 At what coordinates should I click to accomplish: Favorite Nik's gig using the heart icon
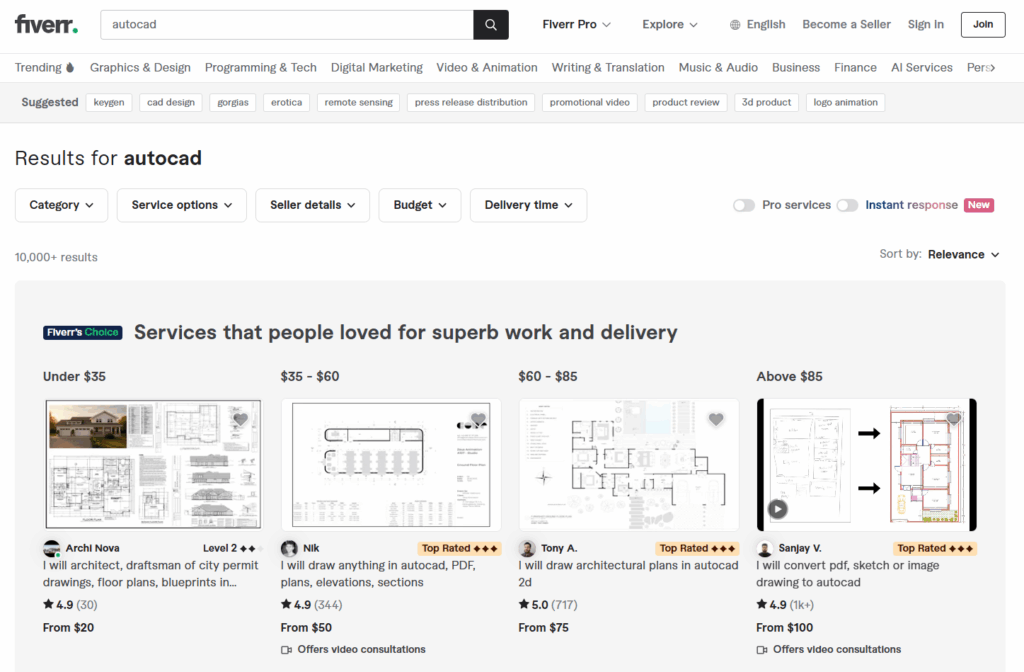click(478, 420)
